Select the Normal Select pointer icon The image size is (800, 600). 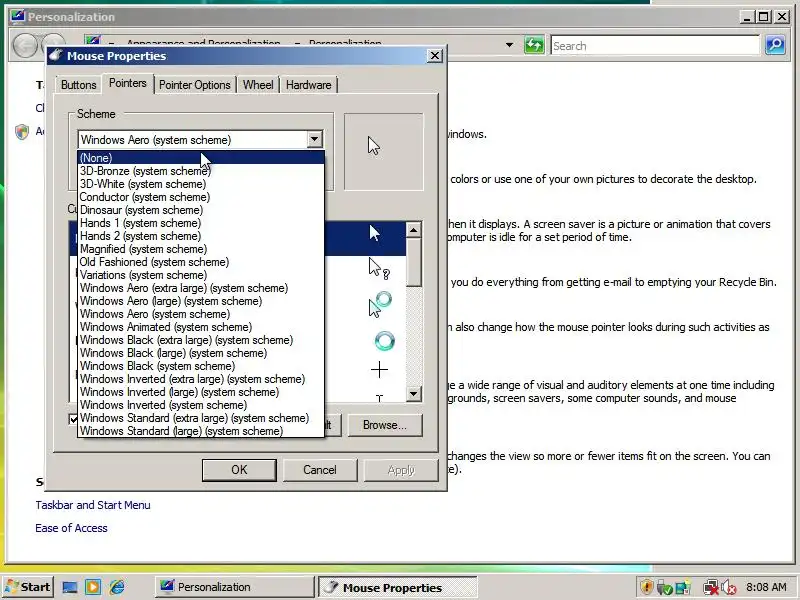[375, 233]
